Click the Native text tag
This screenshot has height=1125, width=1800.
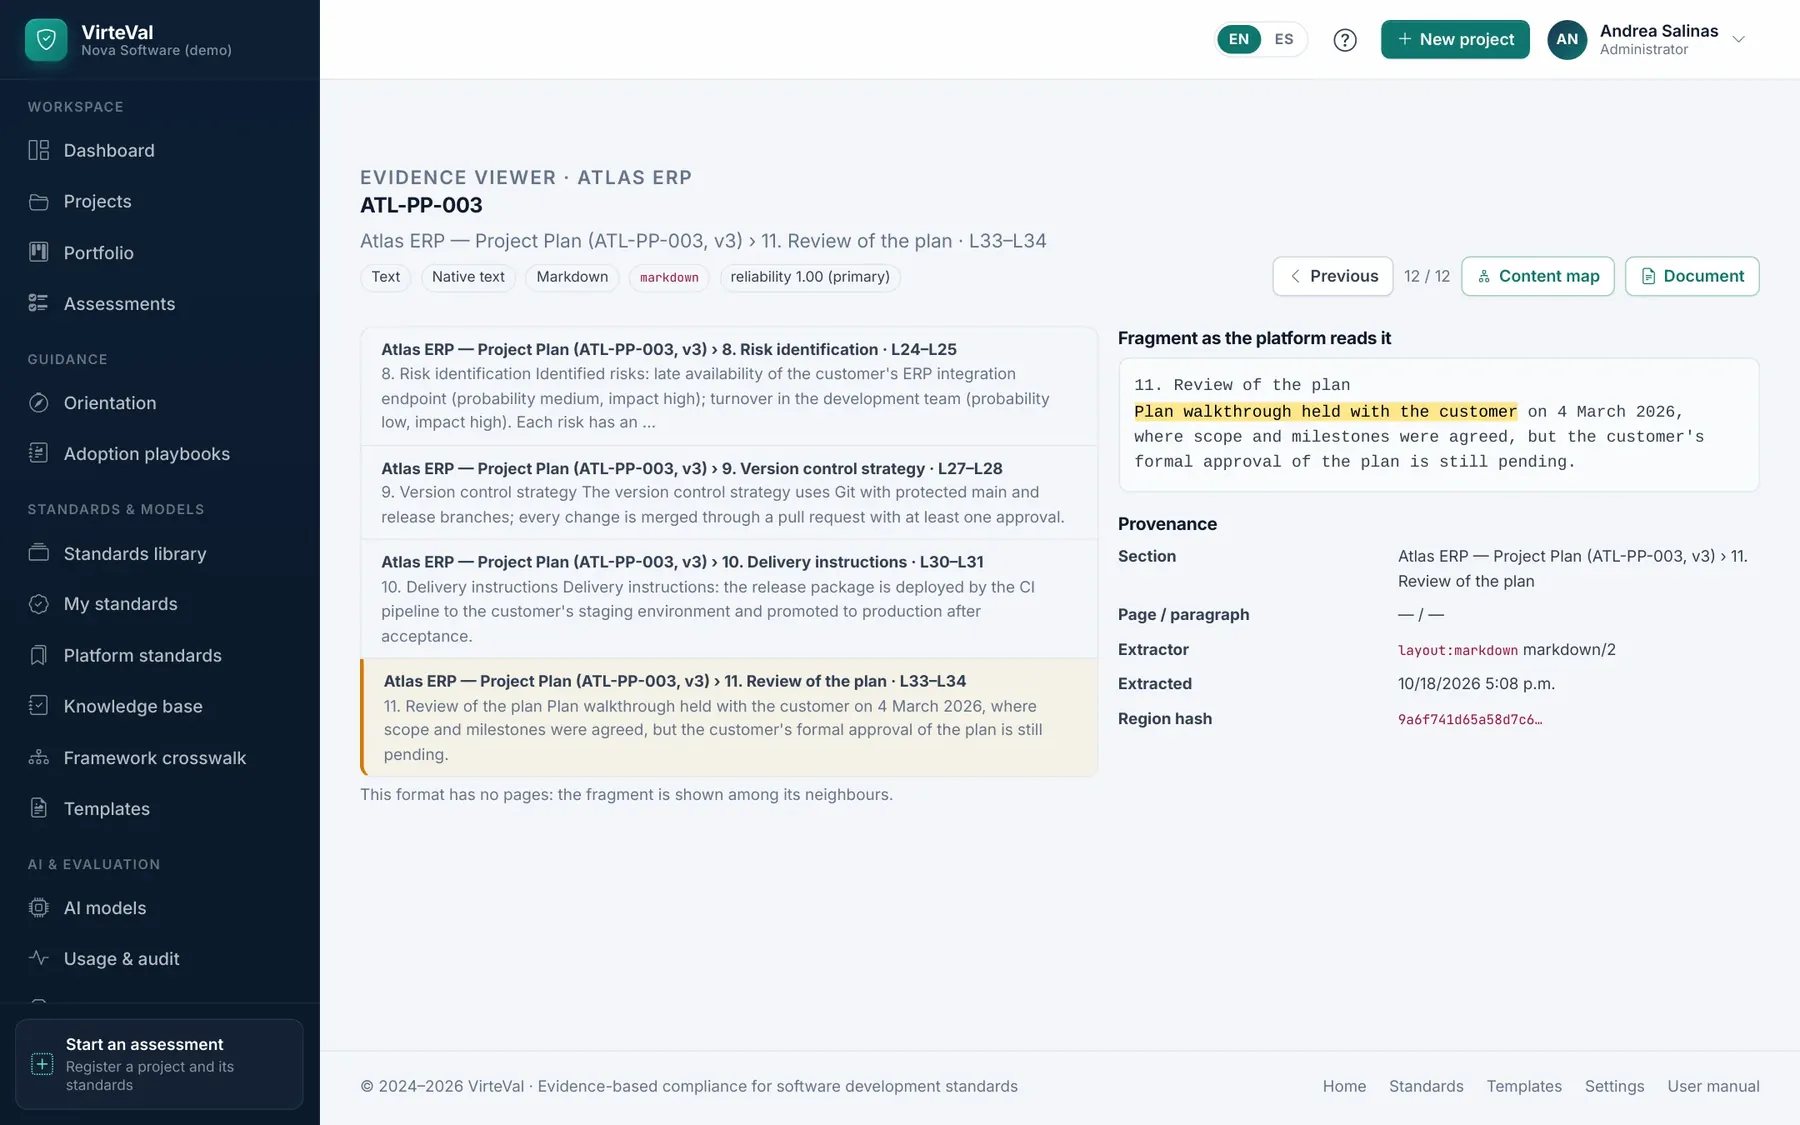click(468, 277)
